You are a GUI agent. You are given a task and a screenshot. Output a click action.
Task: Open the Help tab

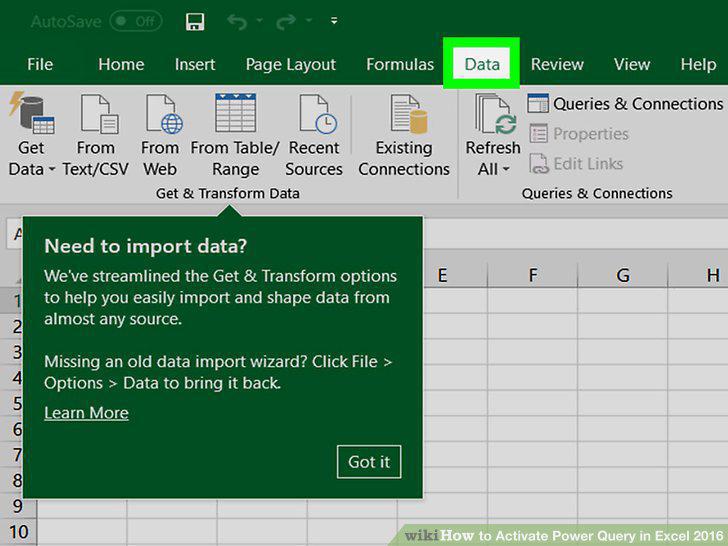pyautogui.click(x=698, y=64)
